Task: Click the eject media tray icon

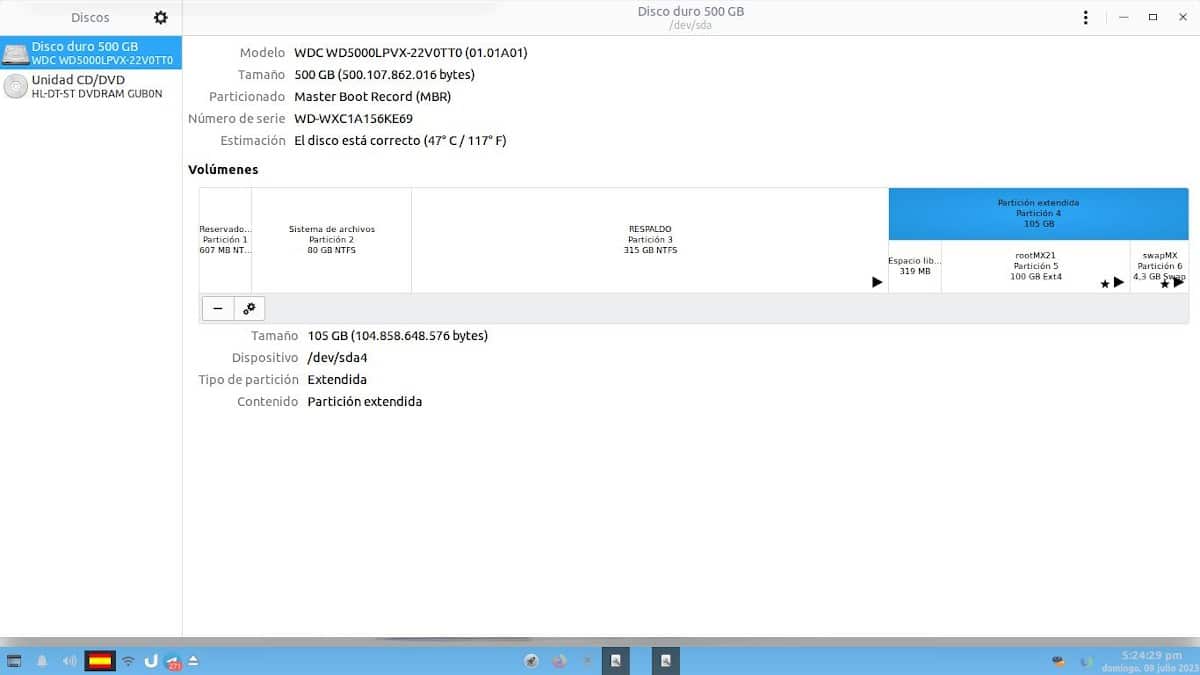Action: pos(194,661)
